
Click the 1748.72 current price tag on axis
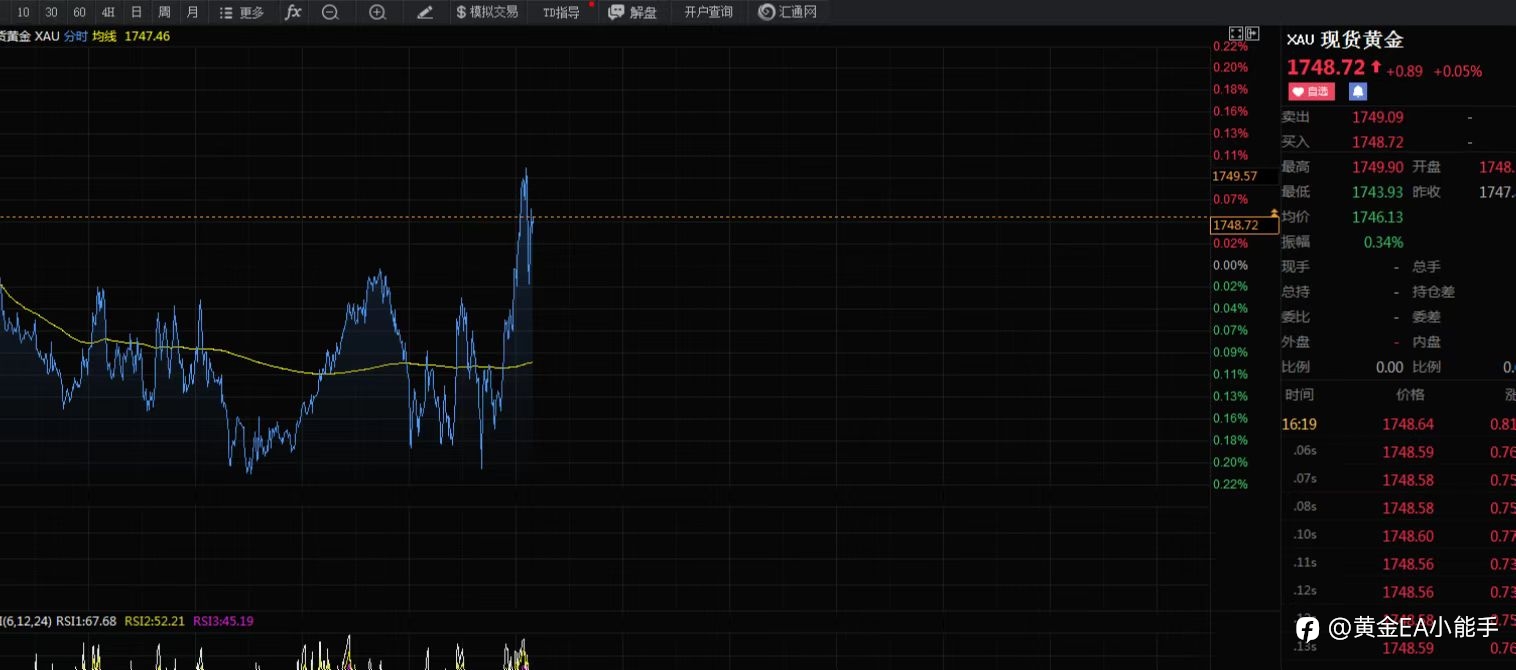point(1244,225)
